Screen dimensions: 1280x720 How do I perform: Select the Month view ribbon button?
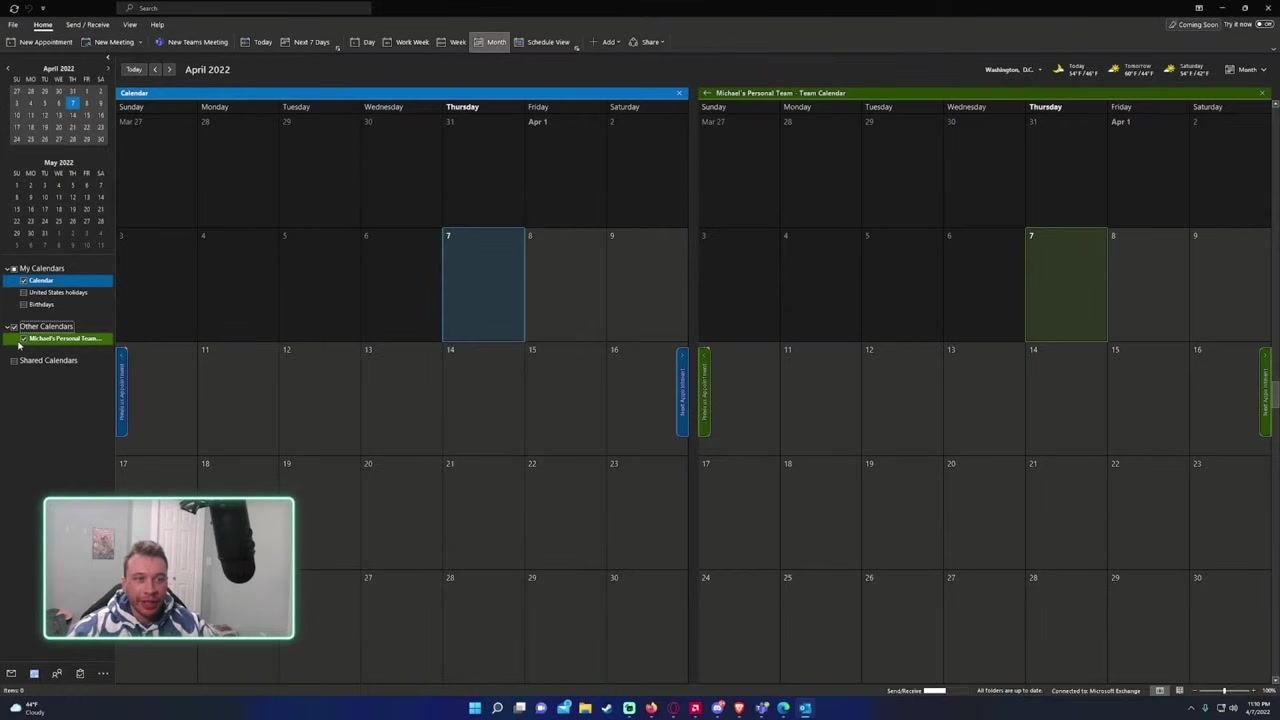coord(490,42)
